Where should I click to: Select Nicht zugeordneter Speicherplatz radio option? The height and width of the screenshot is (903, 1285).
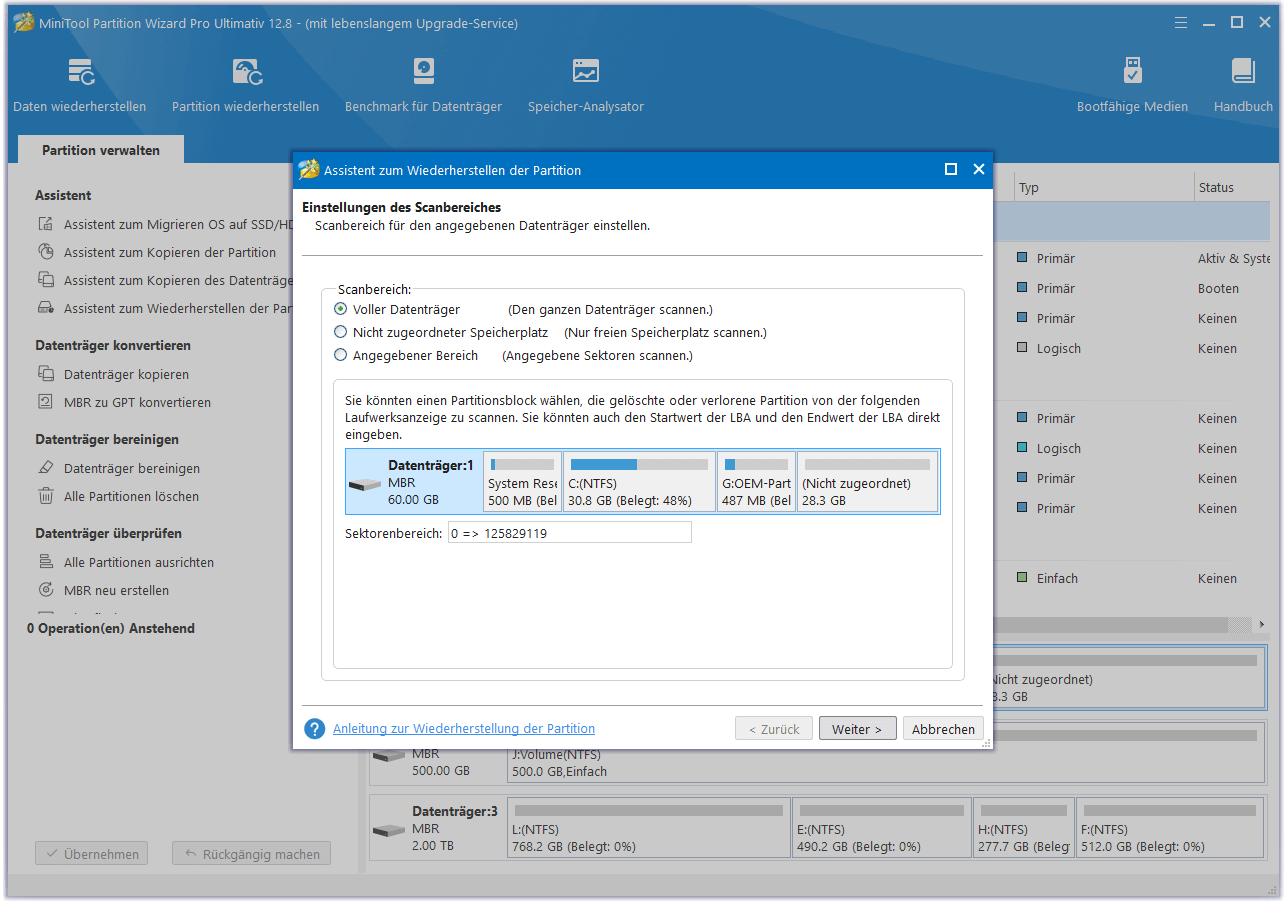[341, 333]
